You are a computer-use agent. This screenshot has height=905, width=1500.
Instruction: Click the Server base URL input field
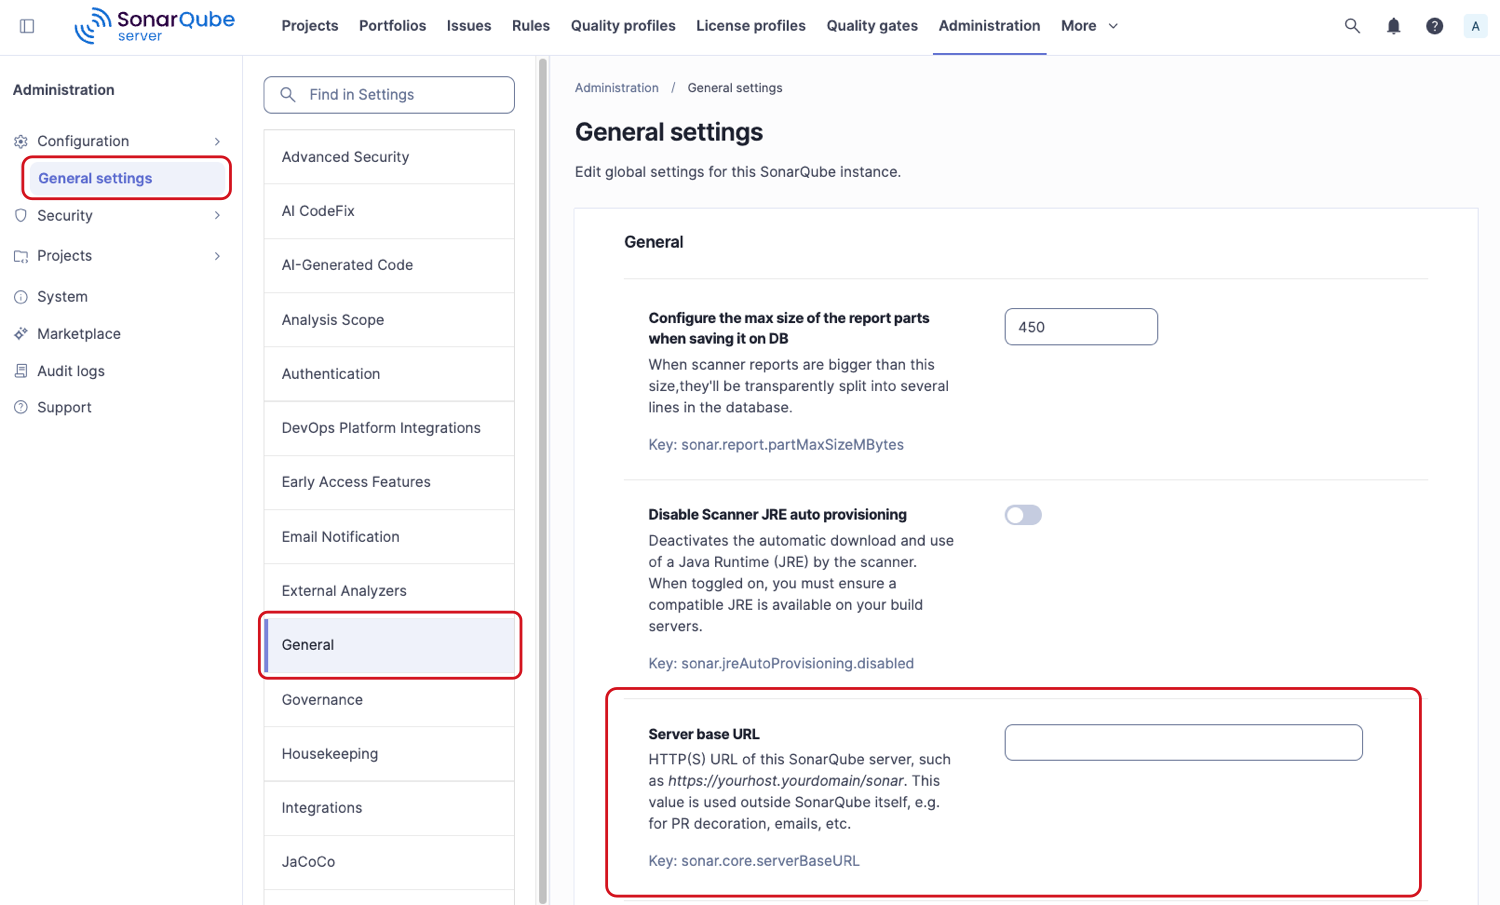[x=1183, y=742]
